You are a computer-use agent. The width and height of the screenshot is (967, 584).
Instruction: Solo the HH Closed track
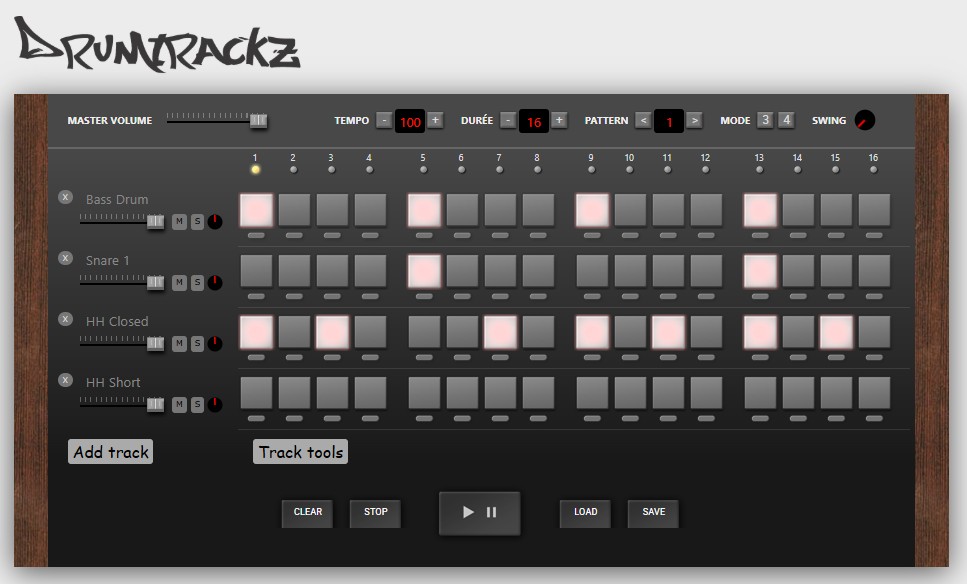[197, 343]
